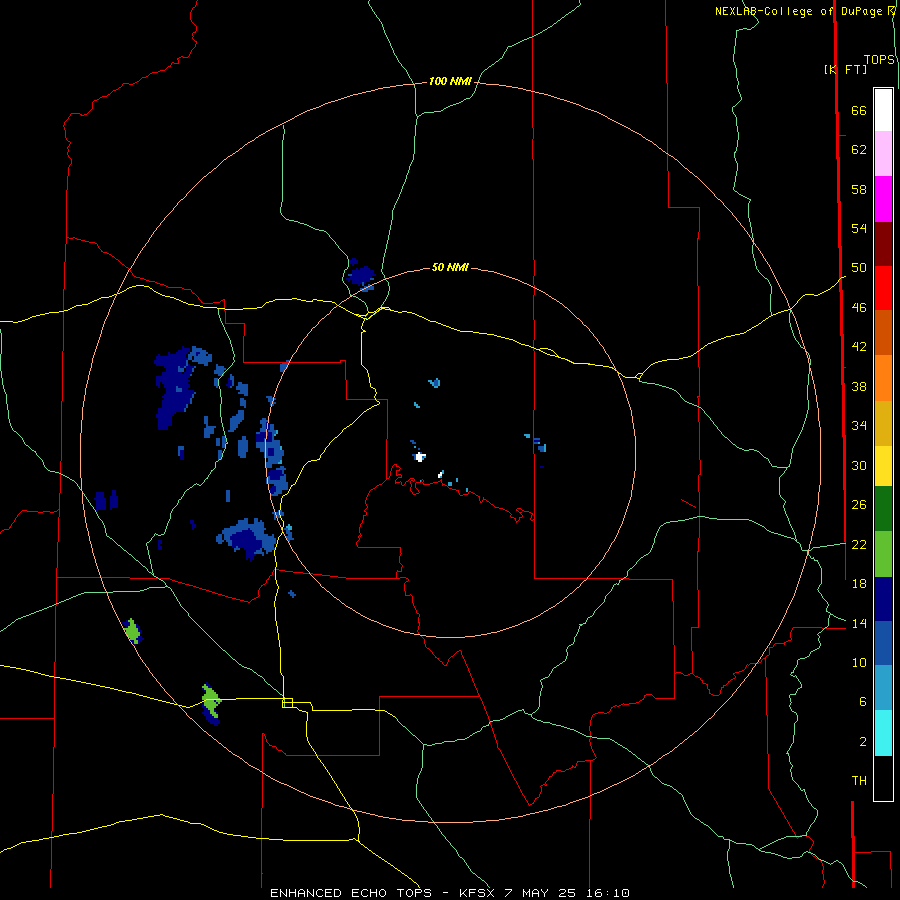Click the light pink legend swatch
Screen dimensions: 900x900
883,154
